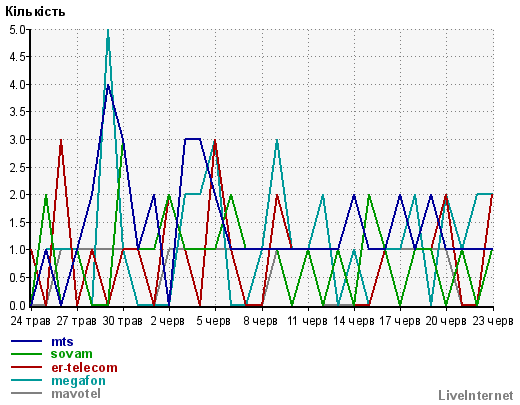The image size is (520, 405).
Task: Click the mts peak at 4.0
Action: point(108,85)
